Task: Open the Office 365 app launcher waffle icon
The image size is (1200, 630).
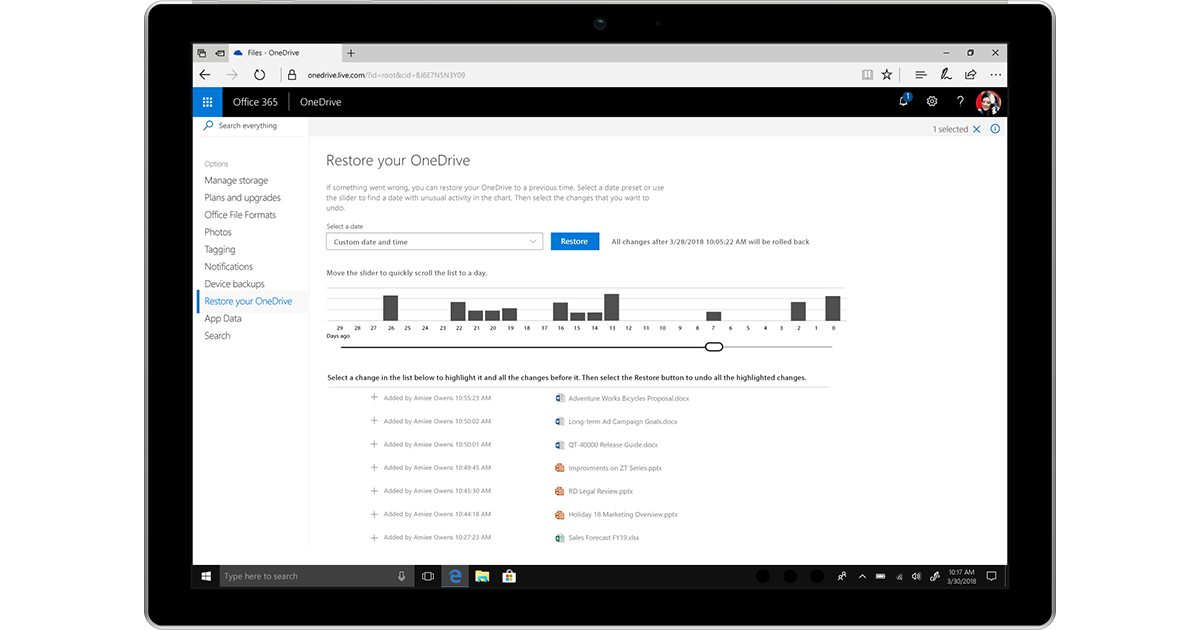Action: (x=206, y=101)
